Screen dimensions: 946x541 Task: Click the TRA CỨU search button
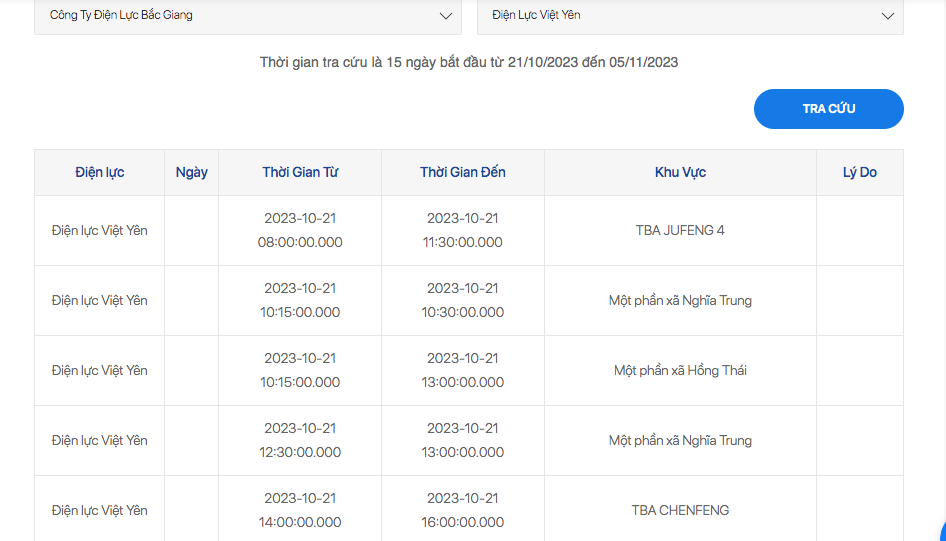[x=828, y=109]
